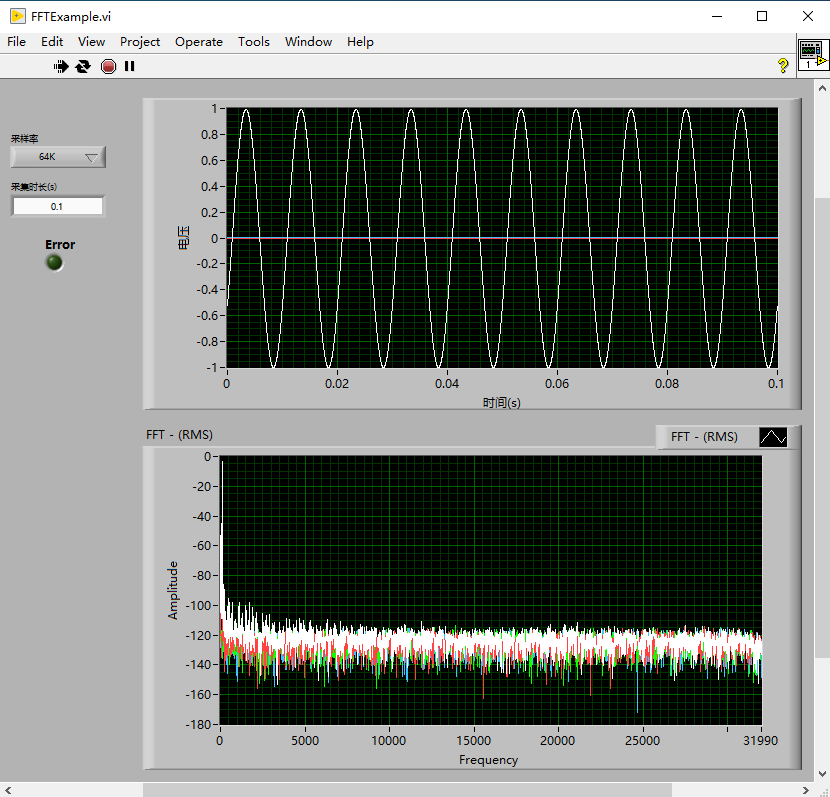
Task: Click the acquisition duration field showing 0.1
Action: 57,206
